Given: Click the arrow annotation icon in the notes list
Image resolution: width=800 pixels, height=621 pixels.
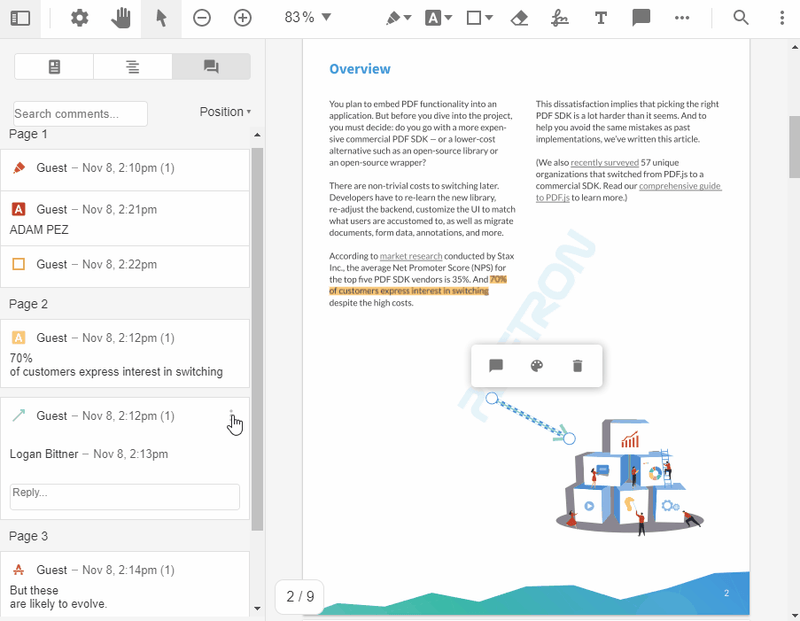Looking at the screenshot, I should 18,415.
